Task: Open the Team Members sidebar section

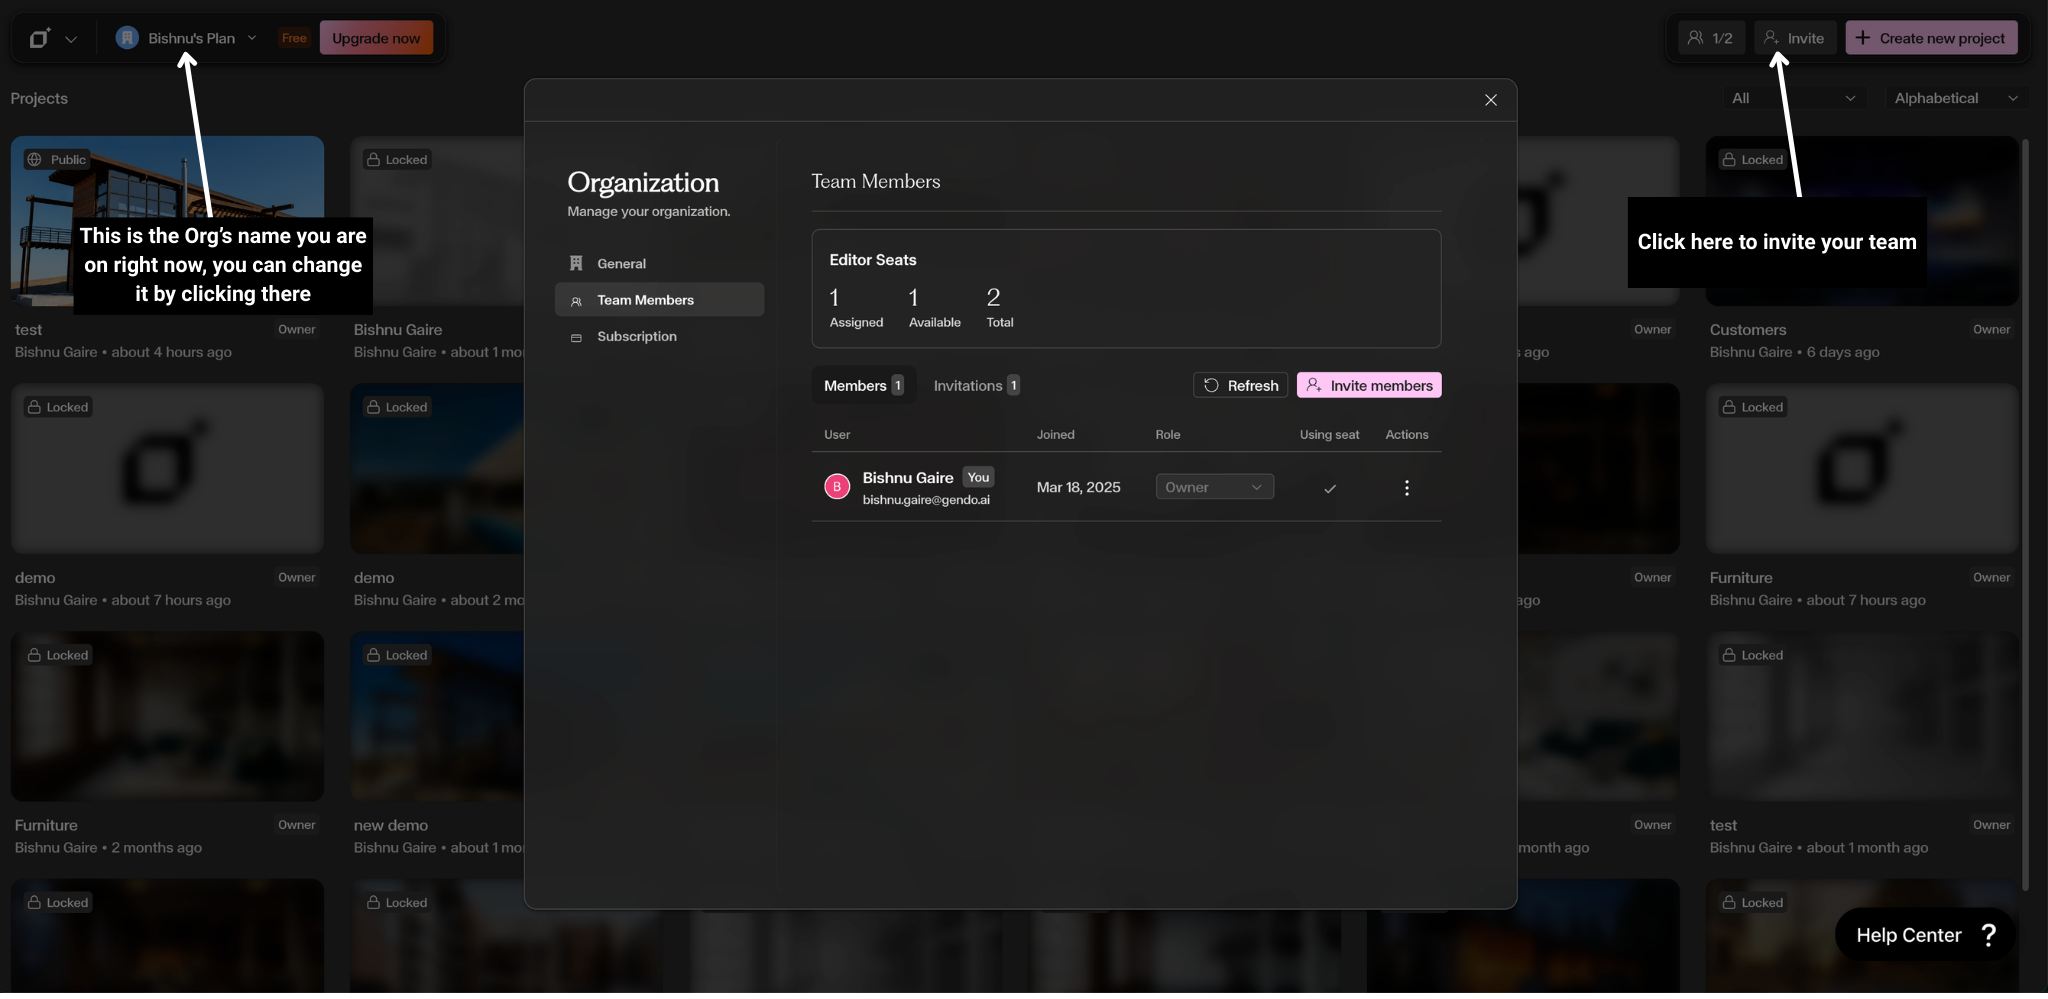Action: pos(645,299)
